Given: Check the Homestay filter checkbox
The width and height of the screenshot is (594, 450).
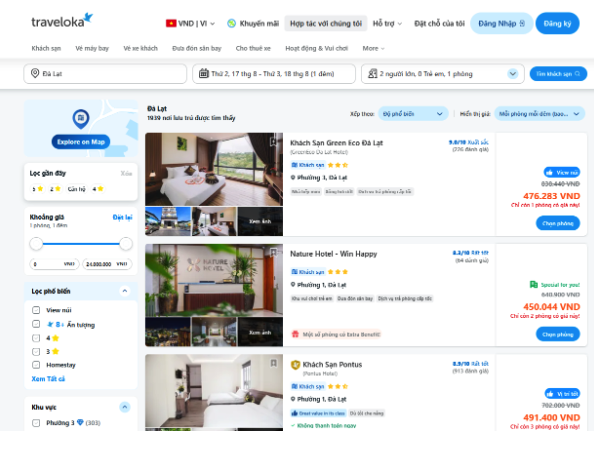Looking at the screenshot, I should tap(36, 365).
